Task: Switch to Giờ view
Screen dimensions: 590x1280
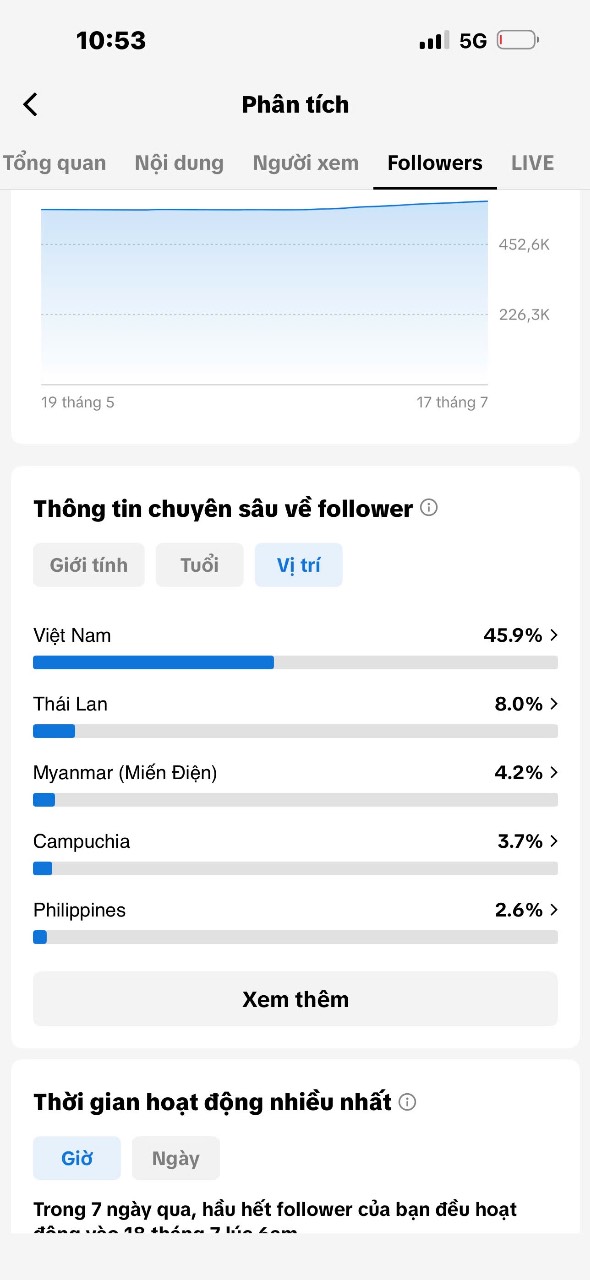Action: pyautogui.click(x=77, y=1158)
